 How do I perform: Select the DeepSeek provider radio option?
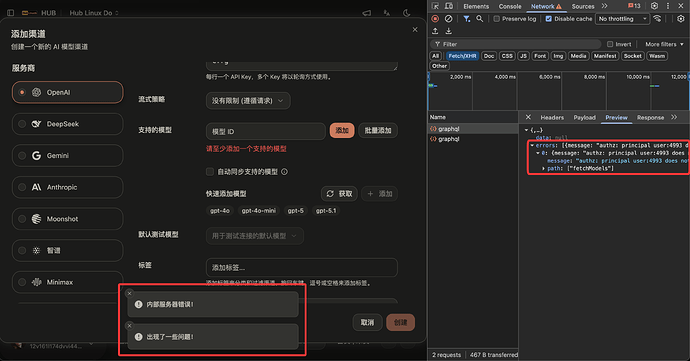click(67, 124)
